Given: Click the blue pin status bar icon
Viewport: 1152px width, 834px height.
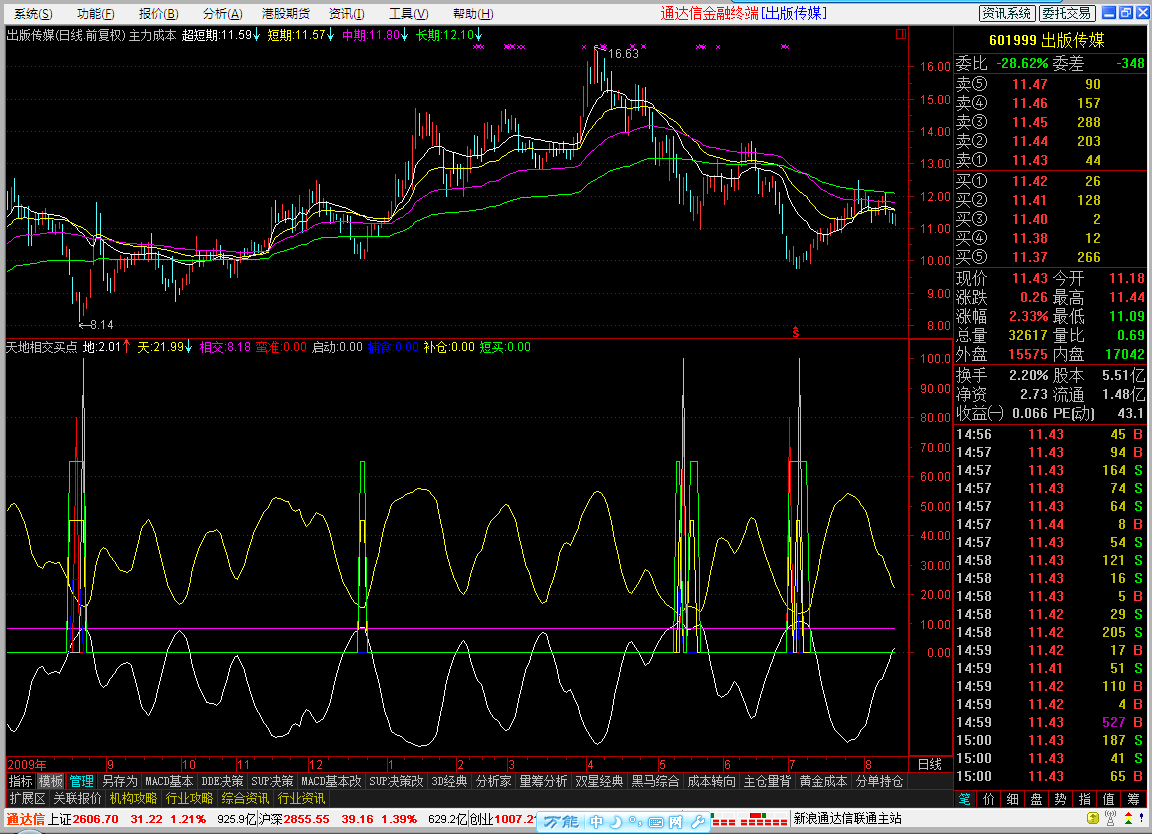Looking at the screenshot, I should point(1142,817).
